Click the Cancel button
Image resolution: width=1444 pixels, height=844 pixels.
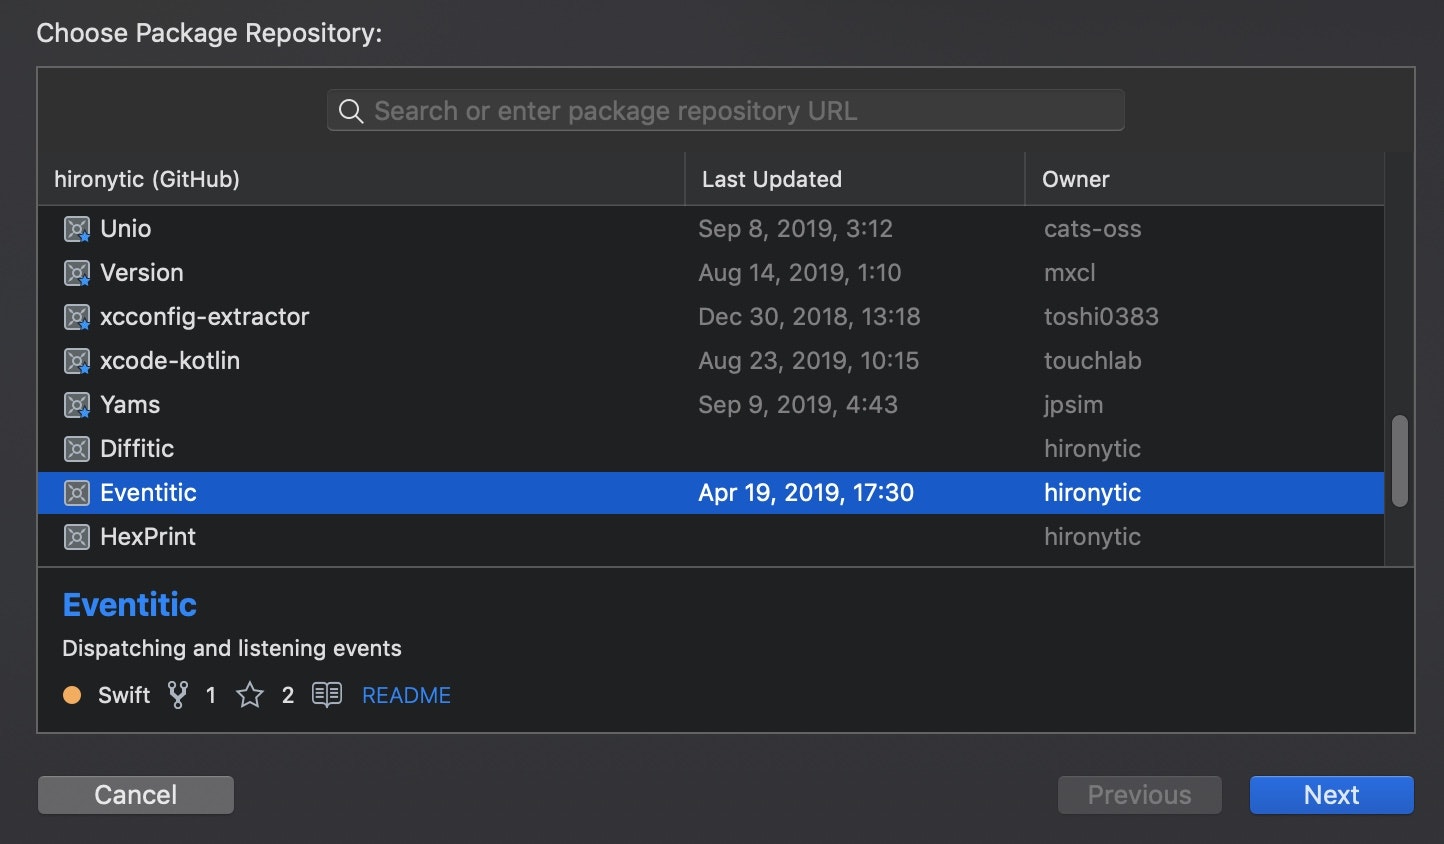pos(136,795)
